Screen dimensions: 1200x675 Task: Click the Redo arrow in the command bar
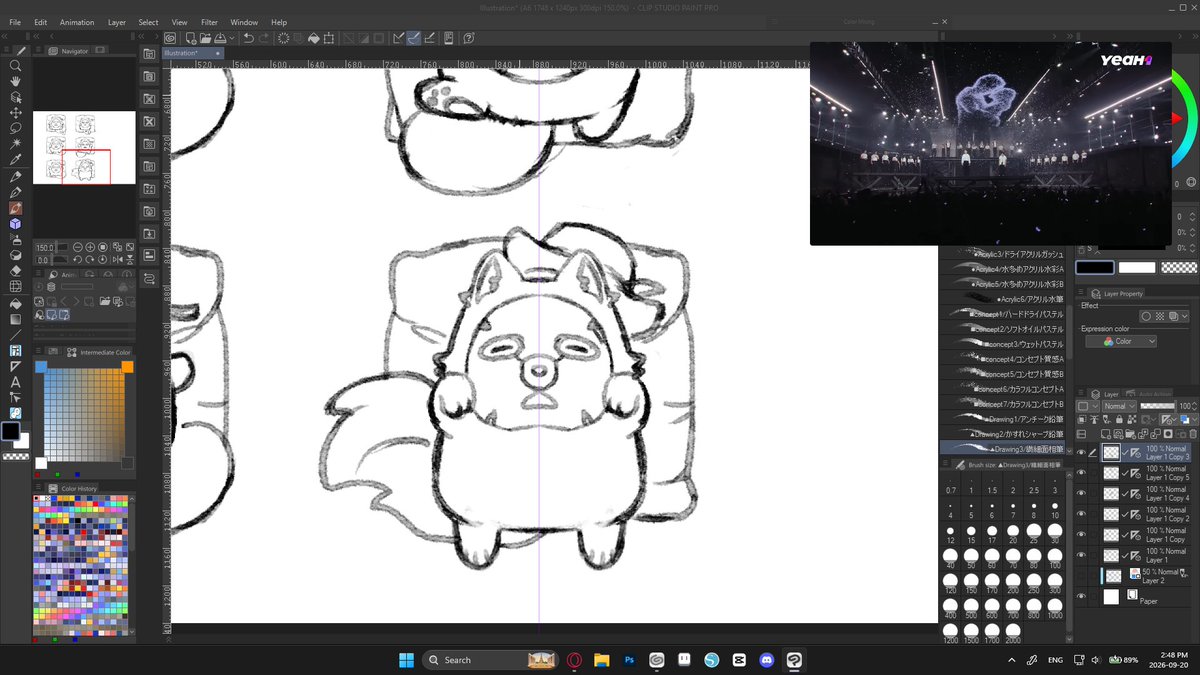[264, 38]
